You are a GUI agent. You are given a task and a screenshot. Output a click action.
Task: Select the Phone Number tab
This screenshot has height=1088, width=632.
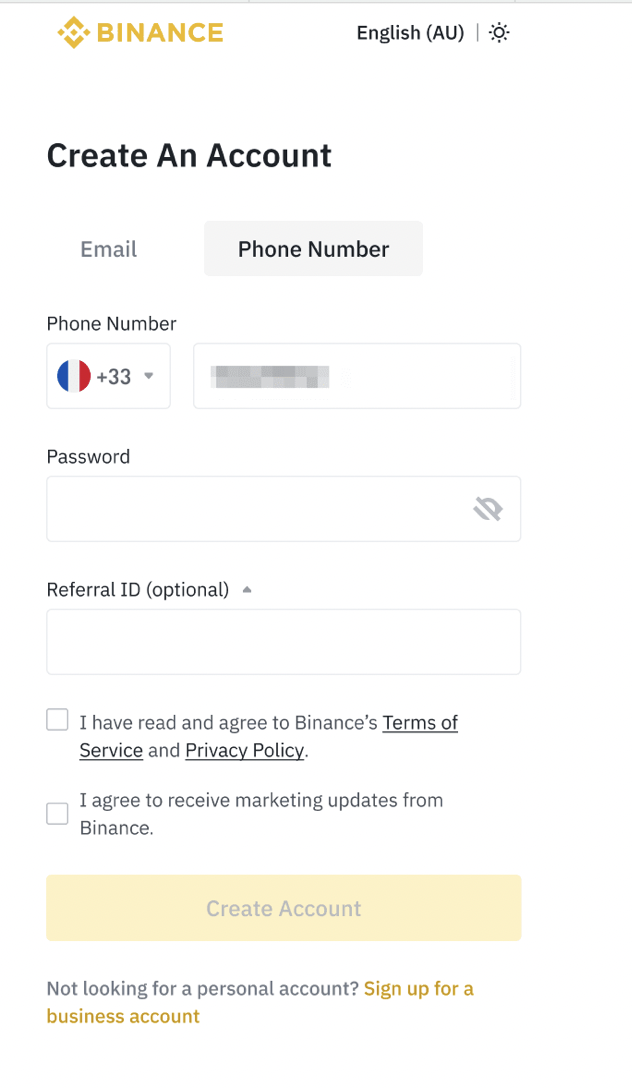(x=313, y=249)
